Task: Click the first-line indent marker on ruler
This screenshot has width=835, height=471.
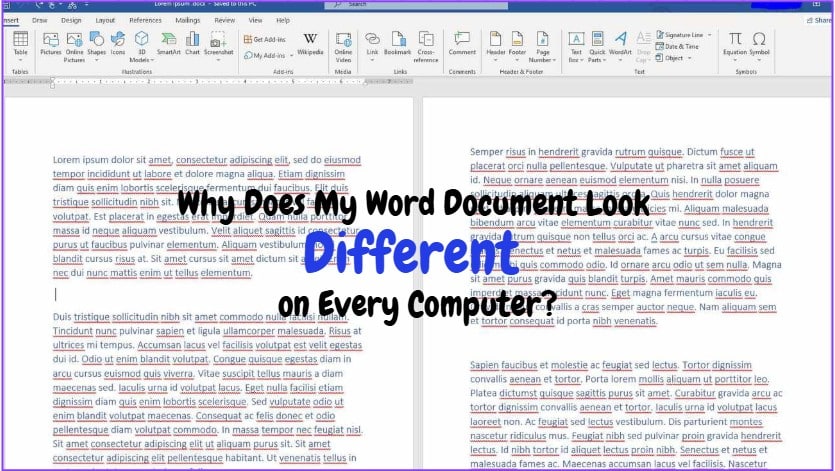Action: [x=52, y=79]
